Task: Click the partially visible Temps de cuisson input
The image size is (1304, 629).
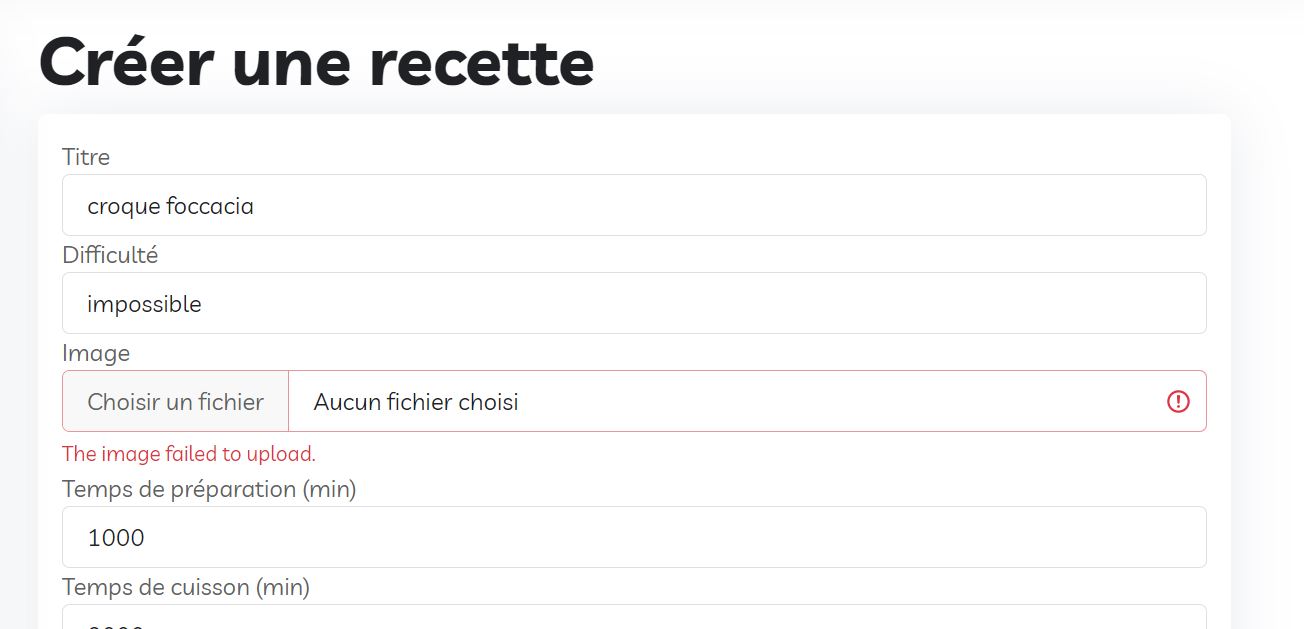Action: [634, 618]
